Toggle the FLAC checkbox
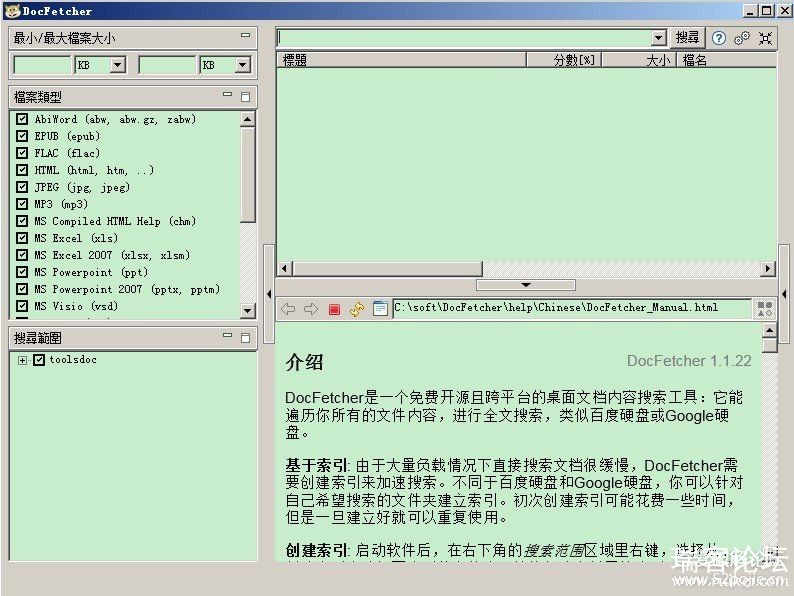Screen dimensions: 794x596 pyautogui.click(x=22, y=153)
